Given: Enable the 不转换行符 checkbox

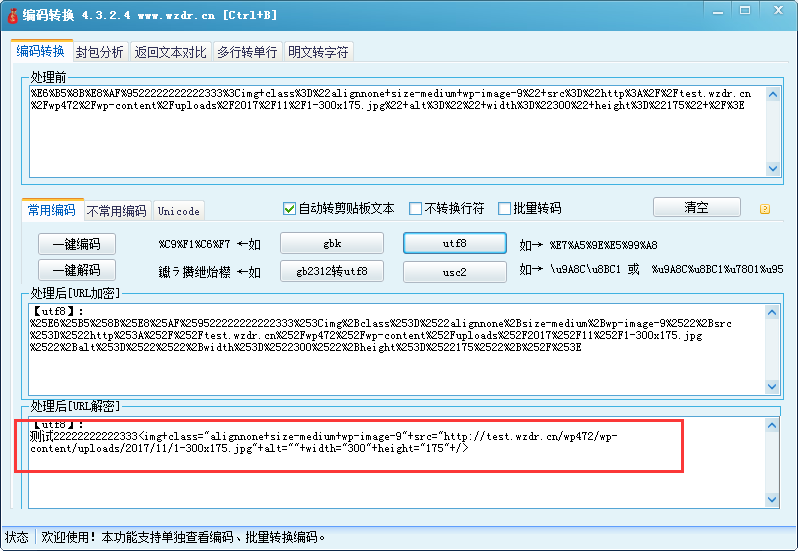Looking at the screenshot, I should [x=415, y=209].
